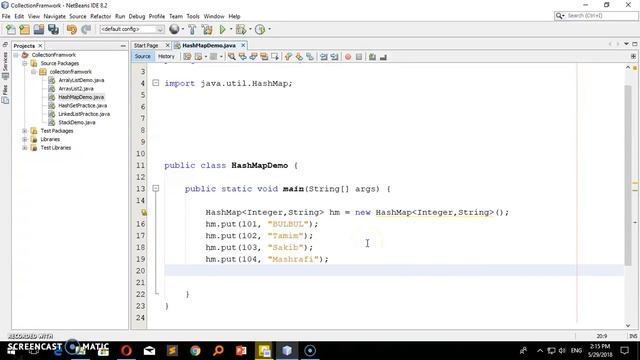Click the Shift Line Right icon
The image size is (640, 360).
click(334, 57)
